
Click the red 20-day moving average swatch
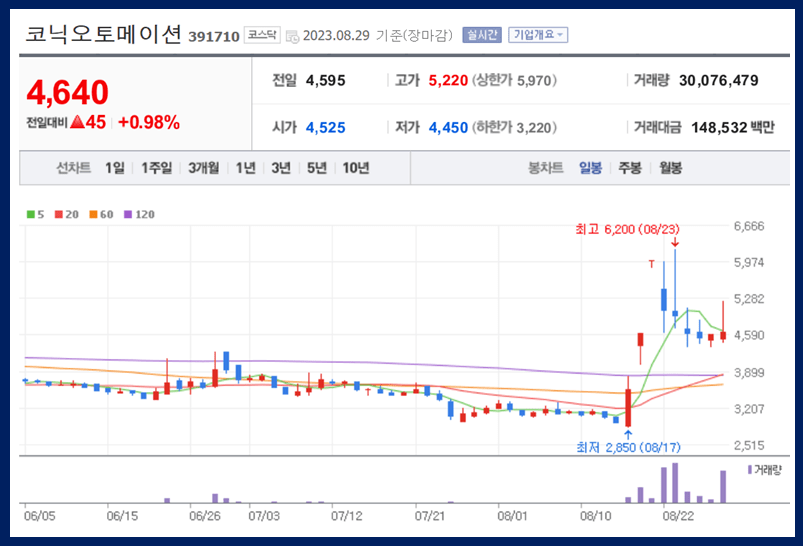(x=58, y=214)
